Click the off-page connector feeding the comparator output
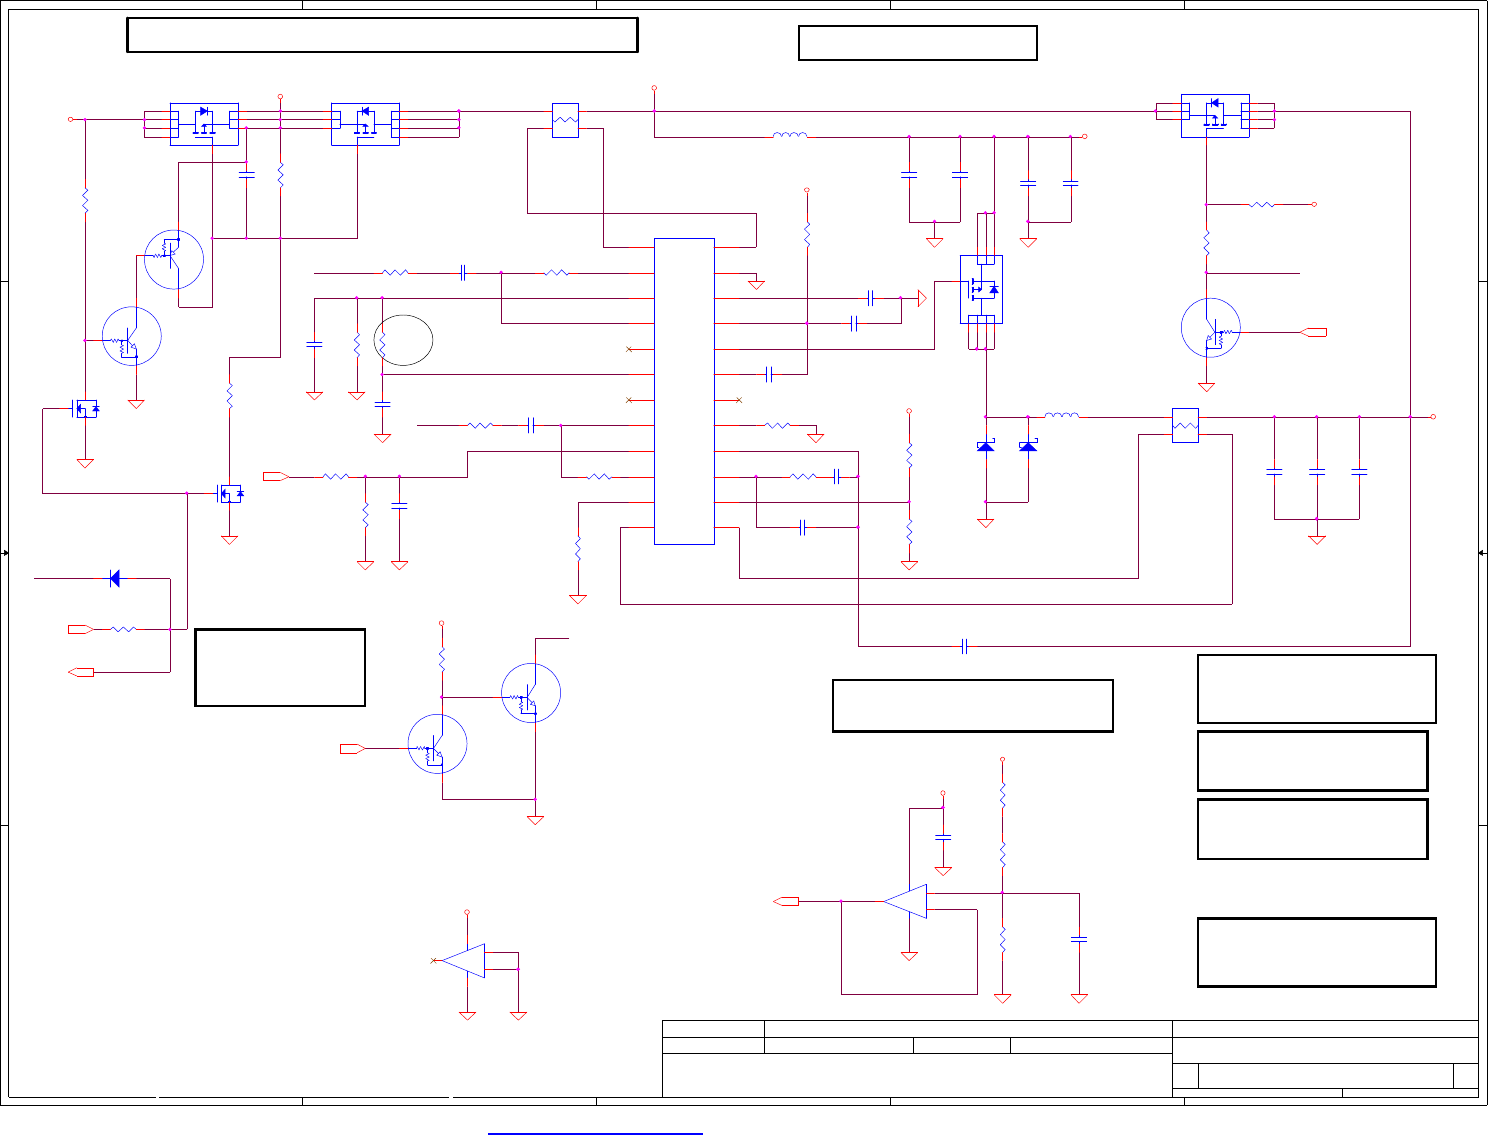 pos(788,901)
